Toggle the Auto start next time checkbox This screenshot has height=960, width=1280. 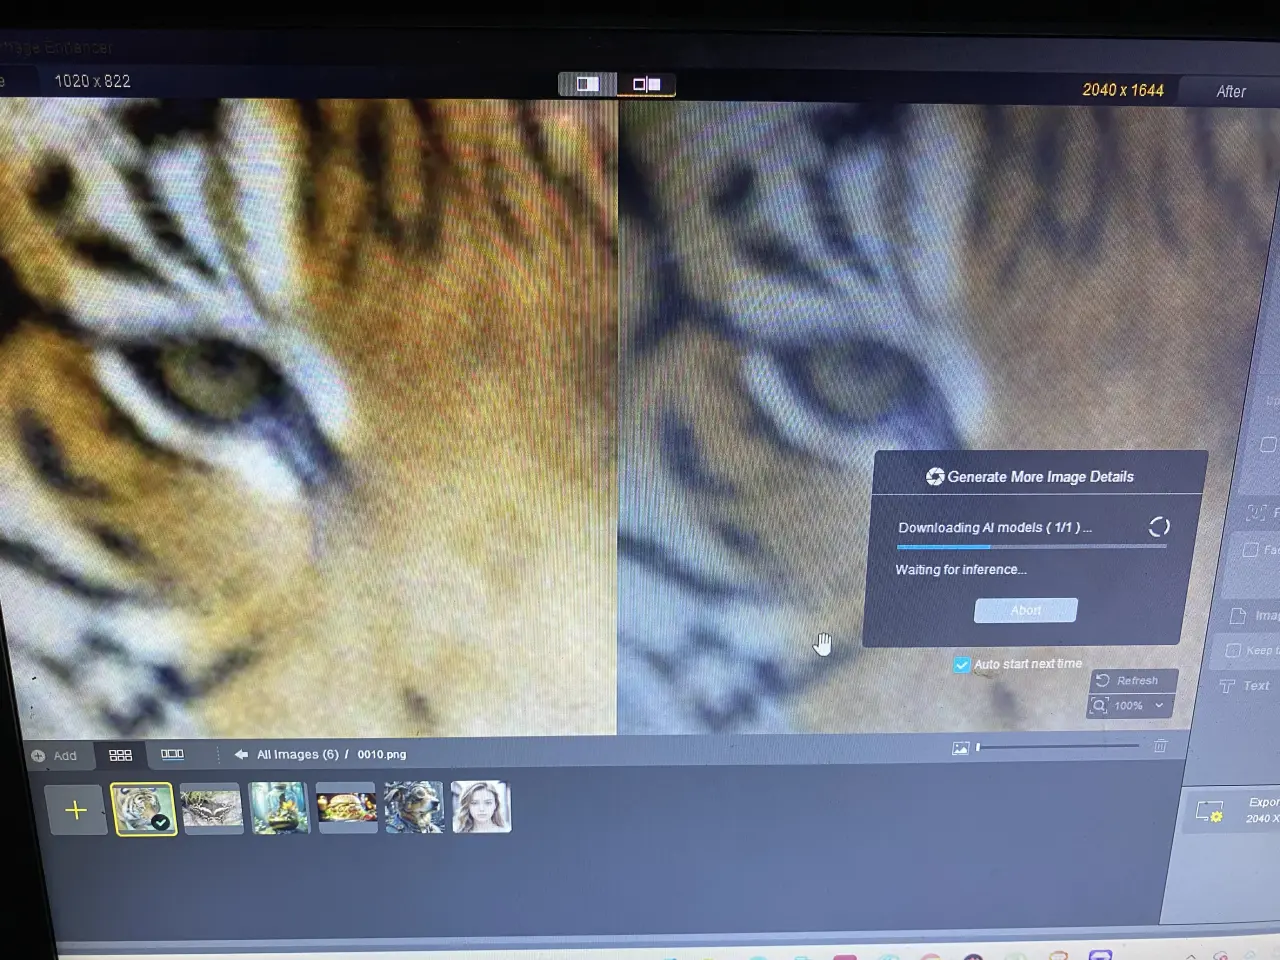click(x=961, y=665)
